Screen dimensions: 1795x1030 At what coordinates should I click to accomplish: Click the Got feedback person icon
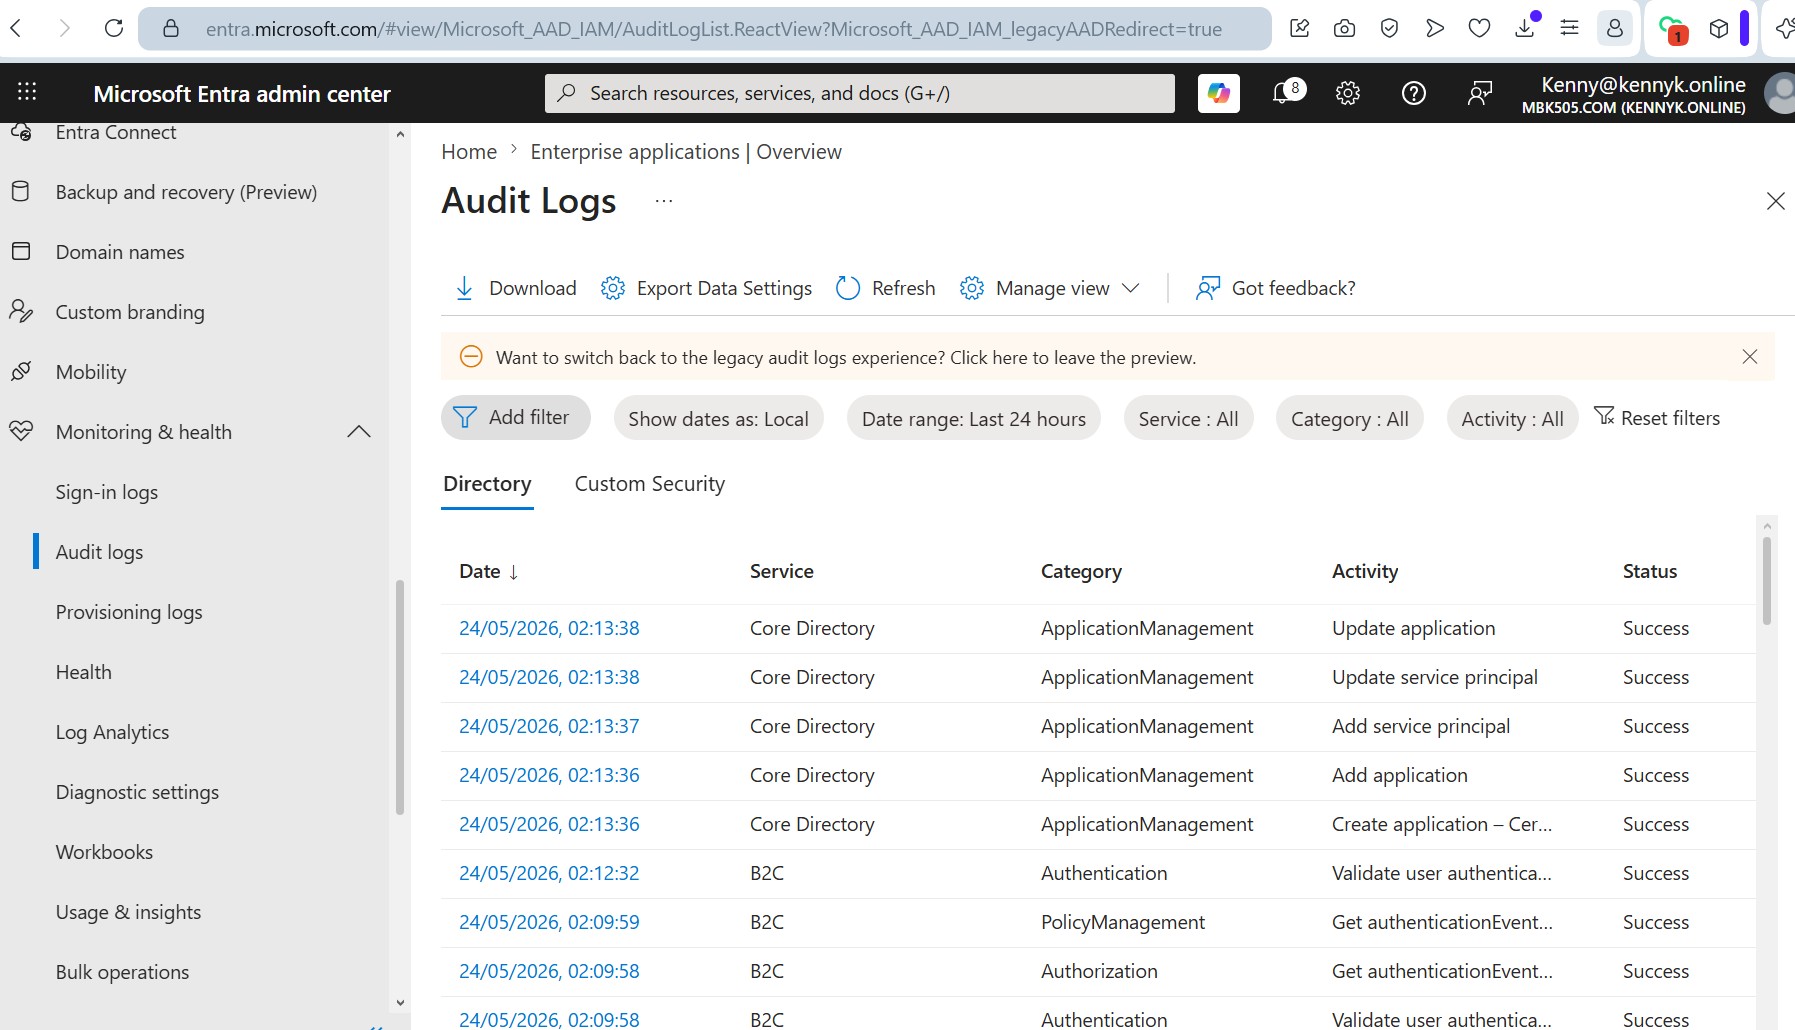(x=1208, y=288)
